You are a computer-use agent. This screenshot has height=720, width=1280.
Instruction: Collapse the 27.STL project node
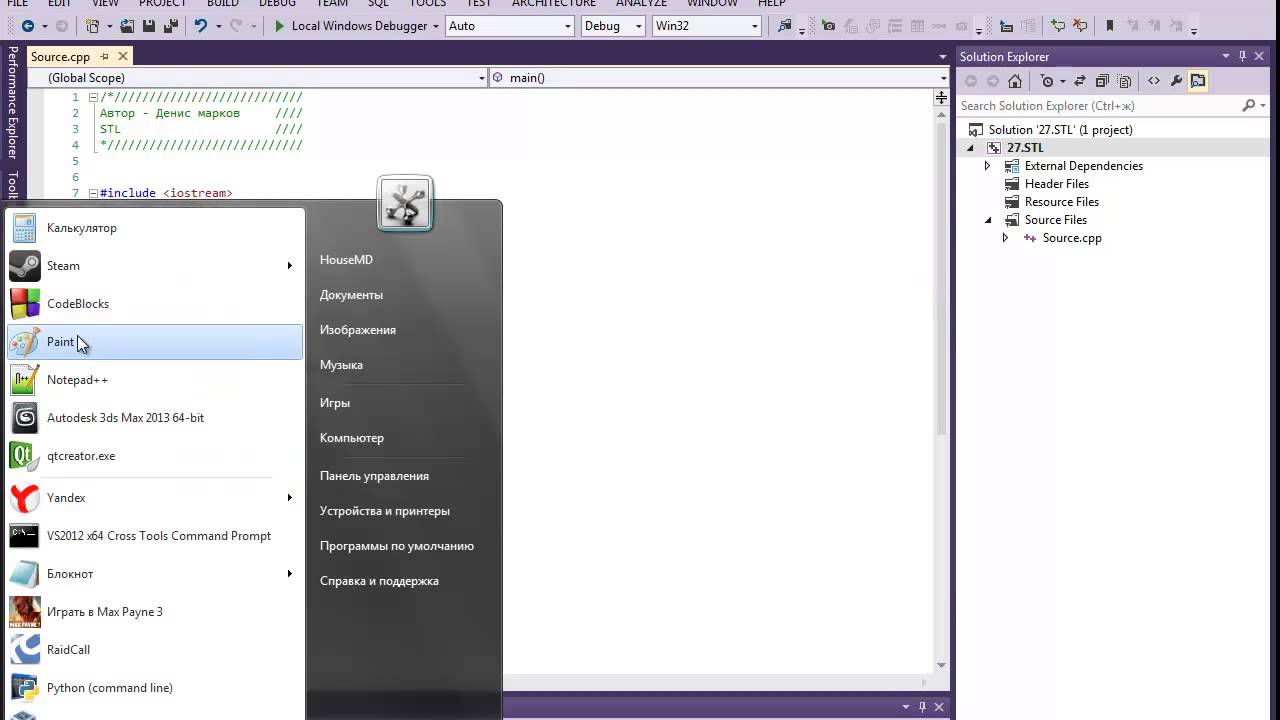click(969, 148)
